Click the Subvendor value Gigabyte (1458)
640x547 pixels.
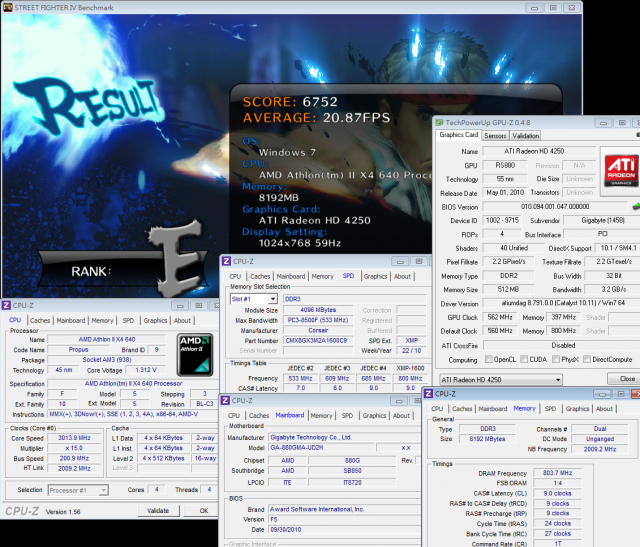coord(602,220)
